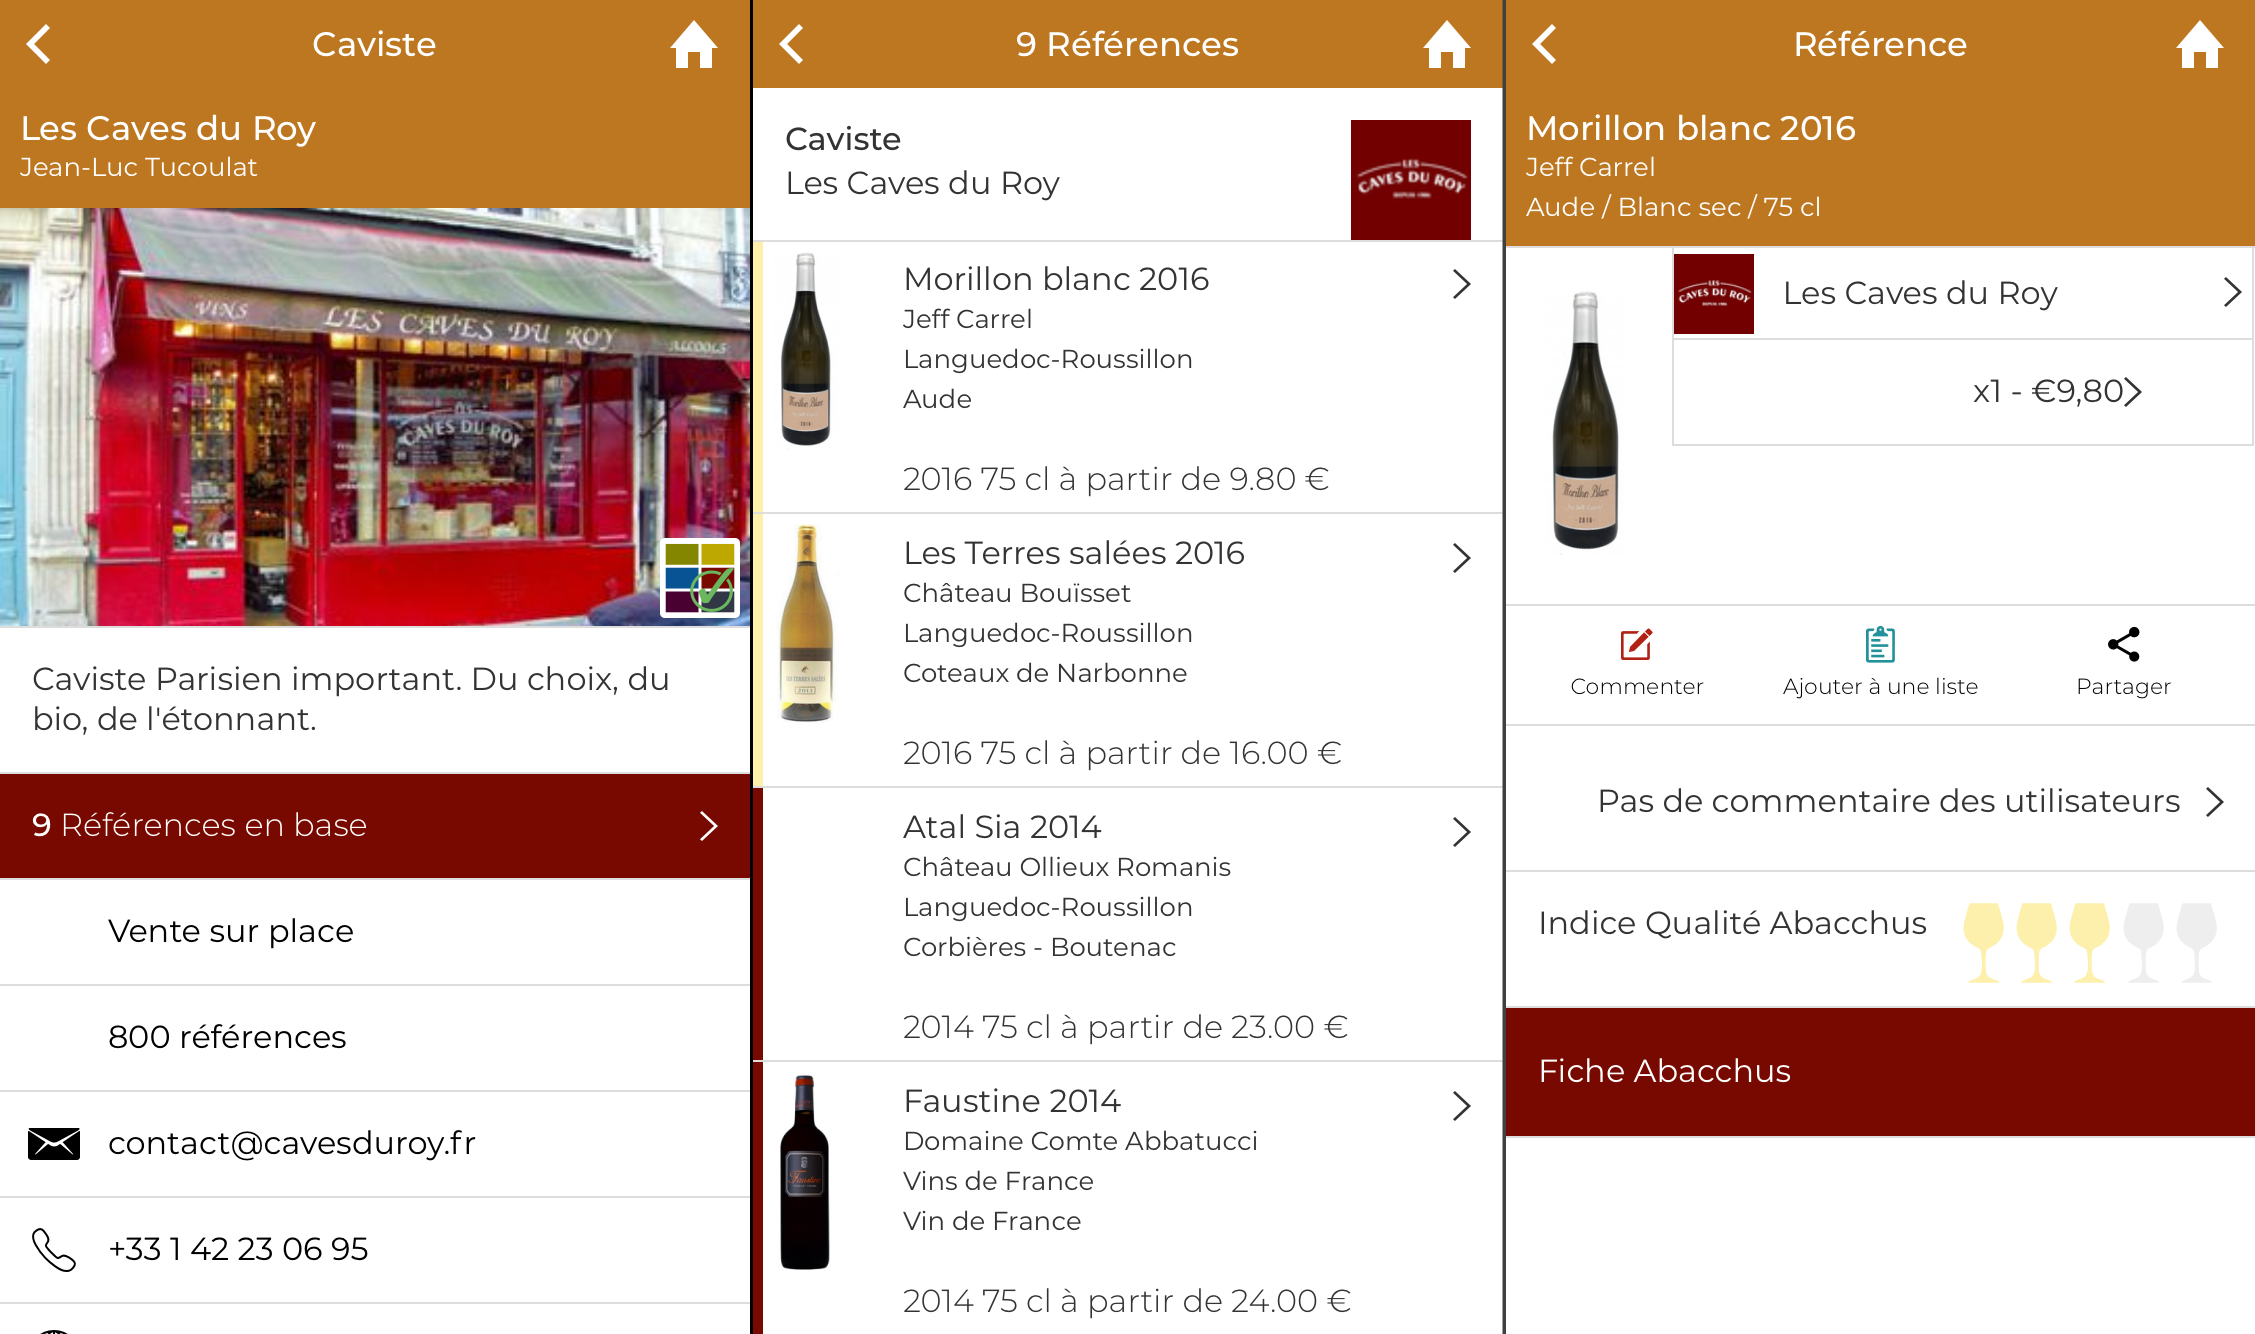Open Les Caves du Roy seller row
Image resolution: width=2255 pixels, height=1334 pixels.
[x=1963, y=293]
